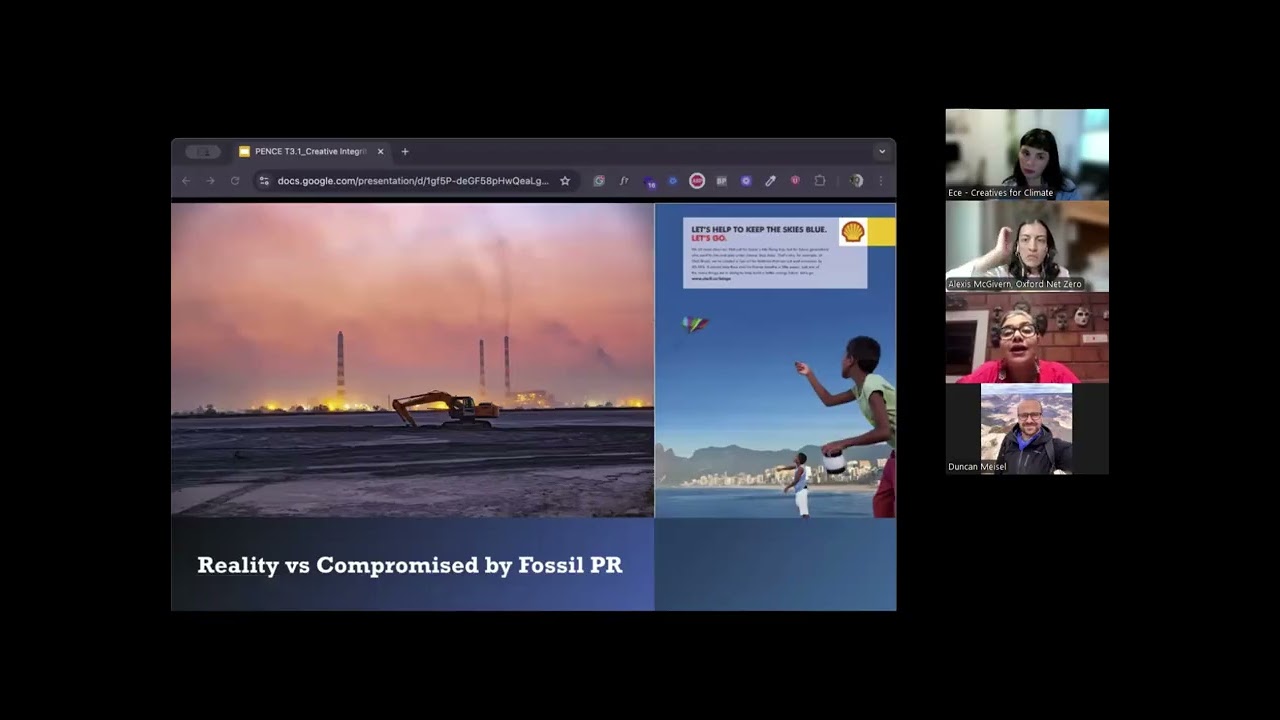Viewport: 1280px width, 720px height.
Task: Open the color picker eyedropper extension
Action: [770, 181]
